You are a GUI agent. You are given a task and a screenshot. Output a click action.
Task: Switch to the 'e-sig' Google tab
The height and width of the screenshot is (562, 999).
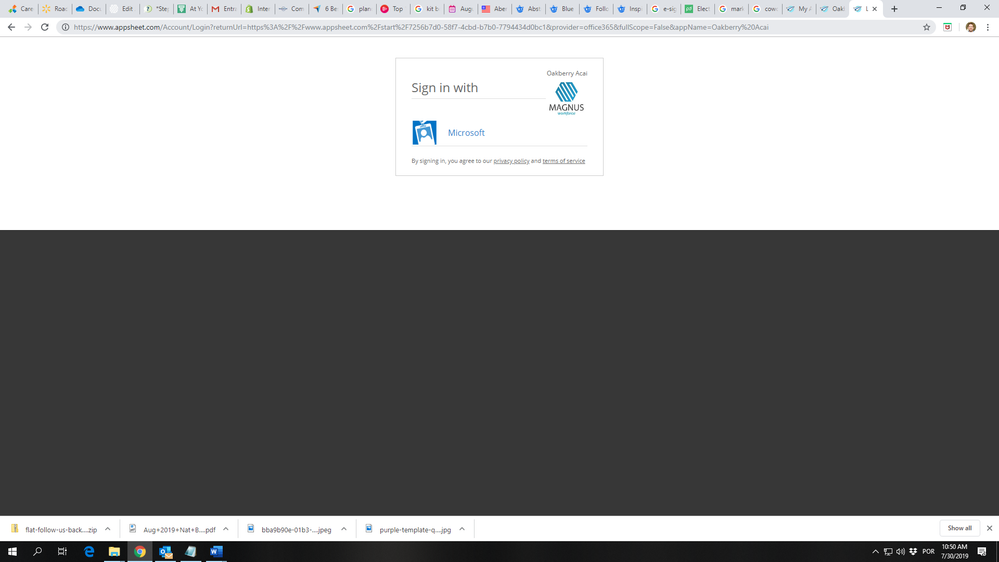tap(663, 9)
